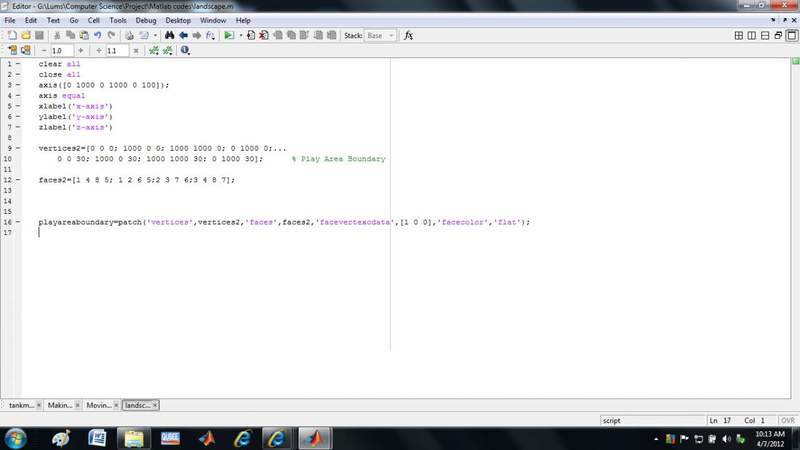Expand the Run button dropdown arrow
The height and width of the screenshot is (450, 800).
tap(239, 35)
